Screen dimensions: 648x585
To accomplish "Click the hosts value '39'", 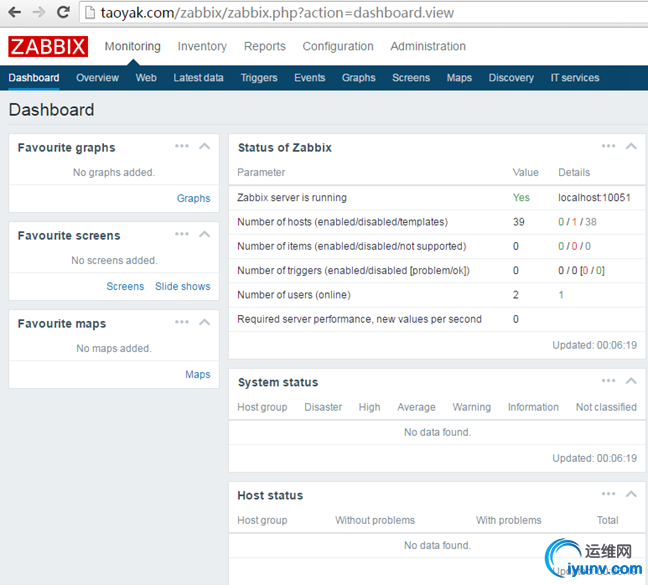I will [519, 222].
